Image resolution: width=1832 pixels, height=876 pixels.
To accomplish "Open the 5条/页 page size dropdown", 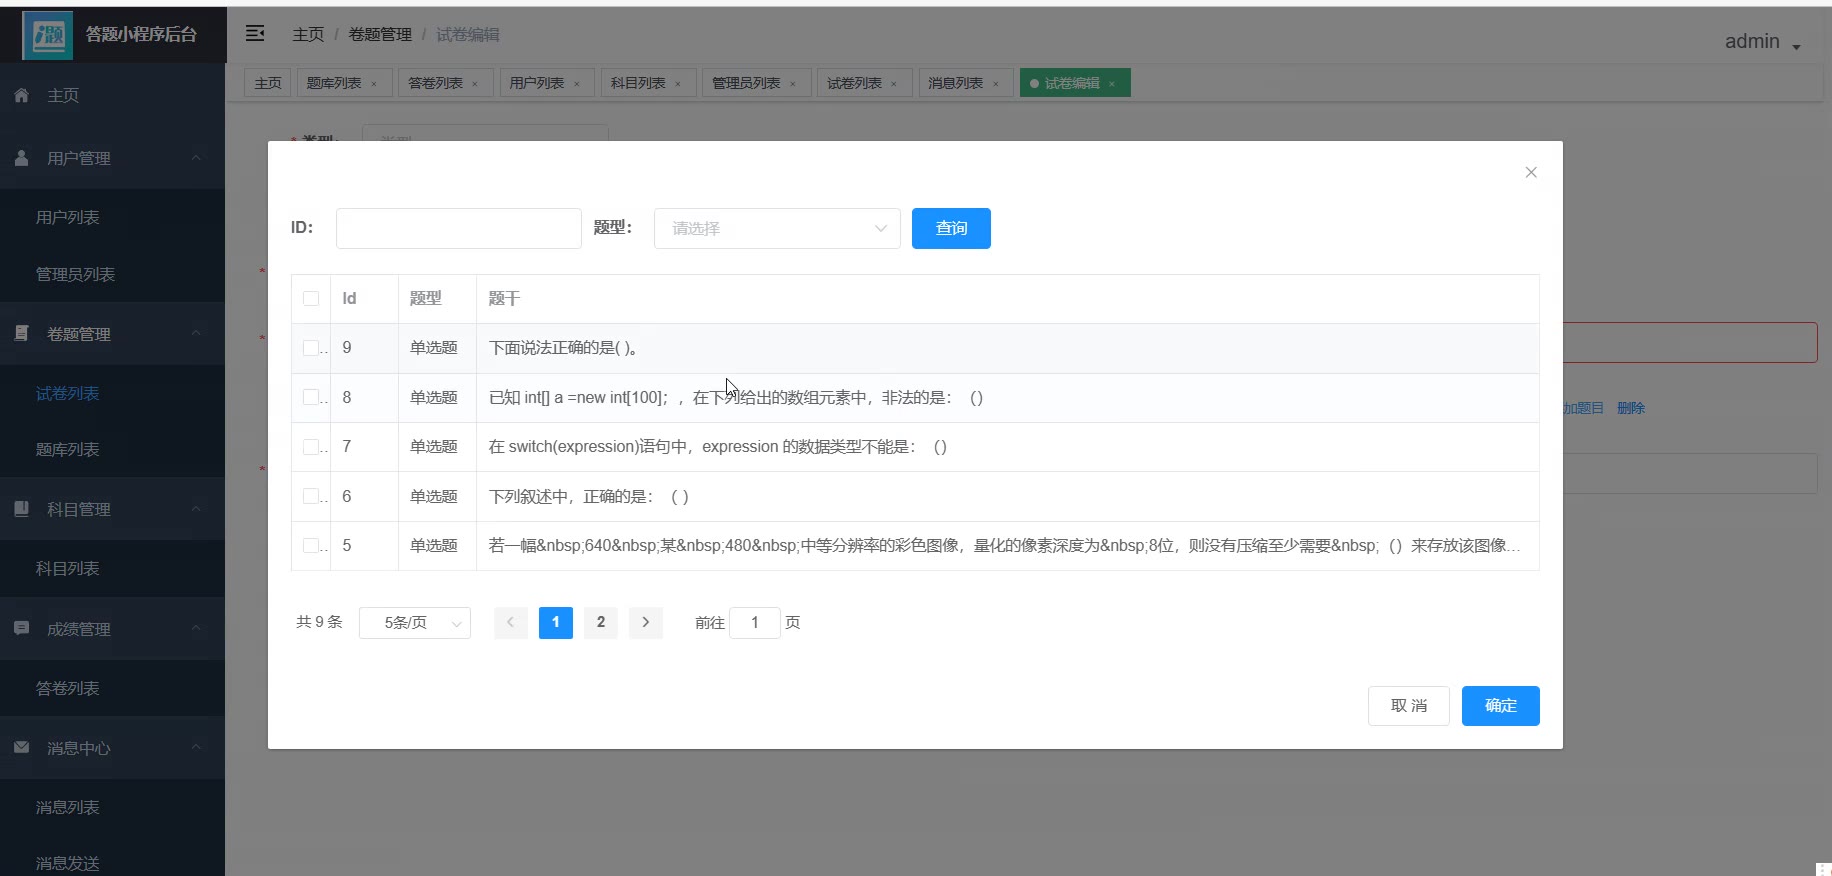I will coord(415,622).
